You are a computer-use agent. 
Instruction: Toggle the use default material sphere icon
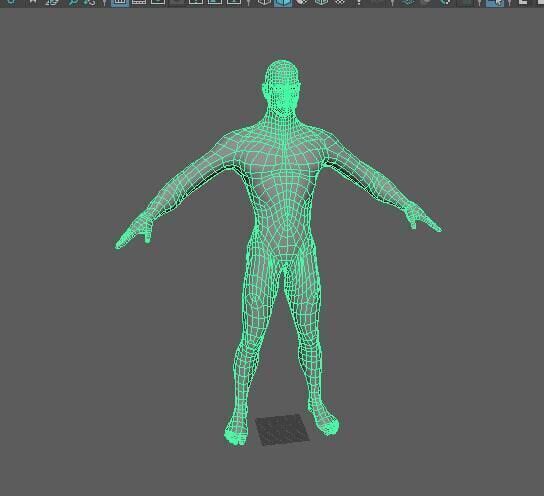click(x=303, y=2)
